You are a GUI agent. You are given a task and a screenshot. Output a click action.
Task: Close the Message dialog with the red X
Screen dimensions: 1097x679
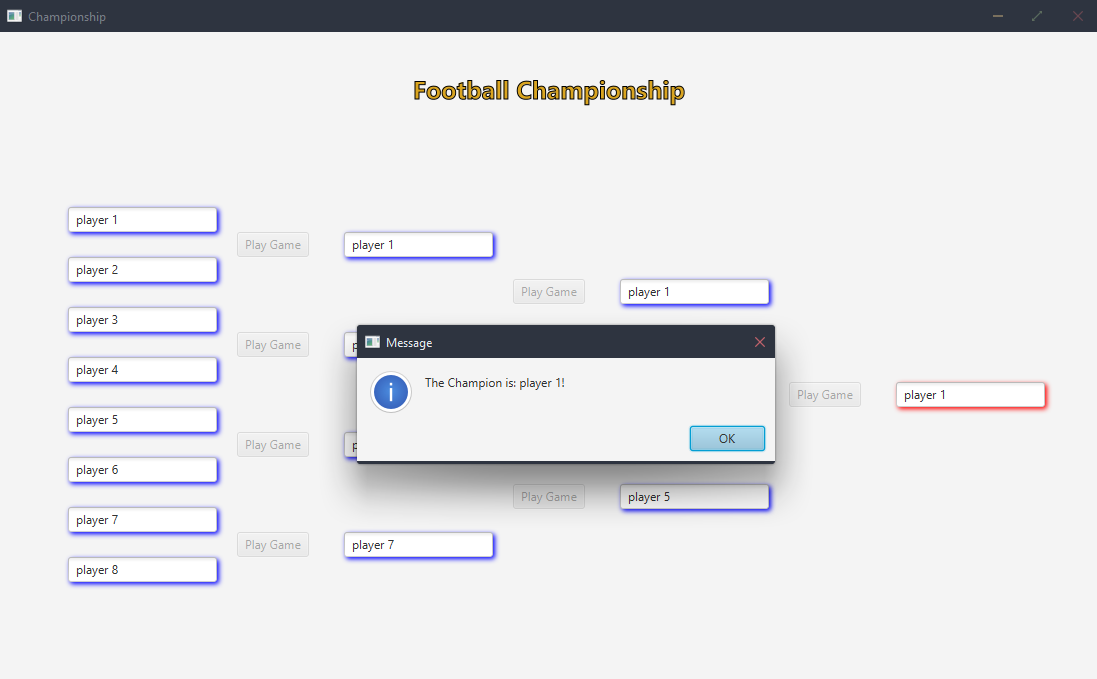(x=760, y=342)
